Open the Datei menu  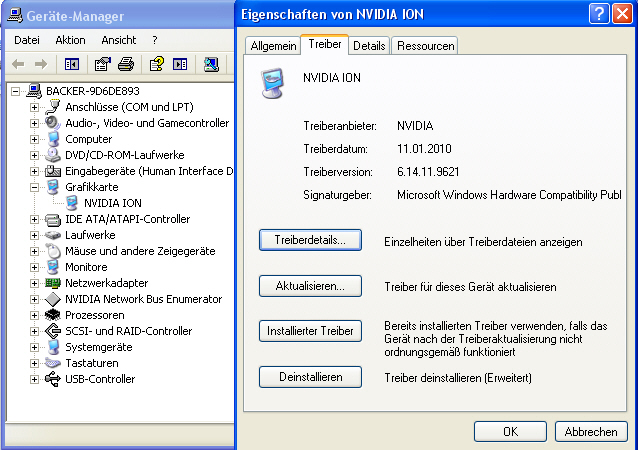pyautogui.click(x=27, y=40)
